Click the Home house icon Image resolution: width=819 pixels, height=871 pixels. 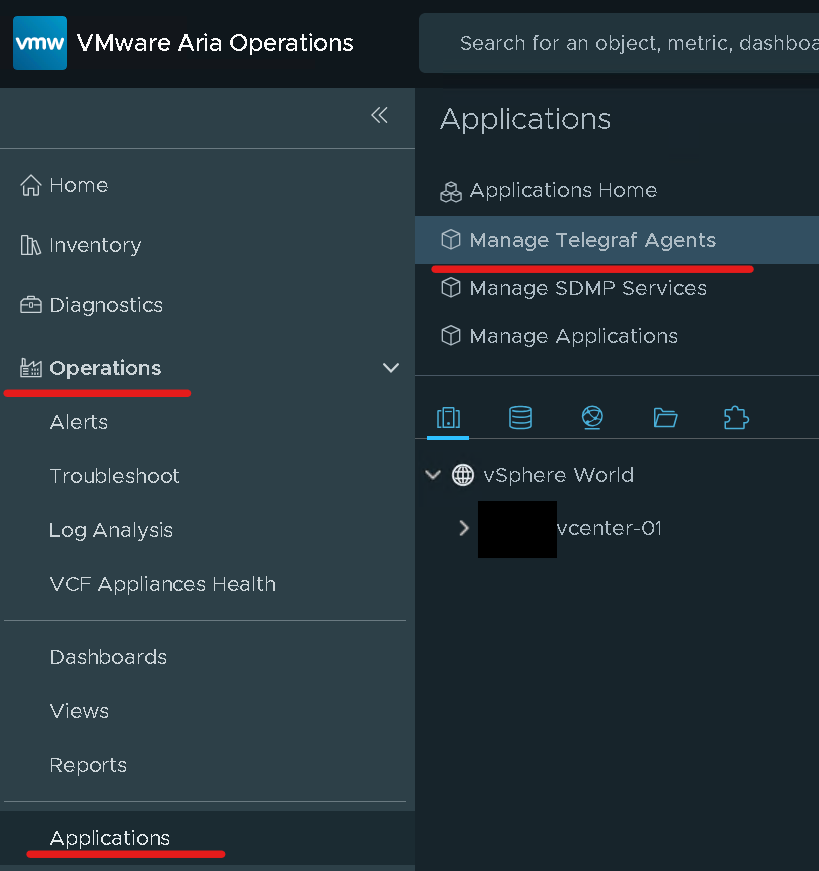[31, 185]
